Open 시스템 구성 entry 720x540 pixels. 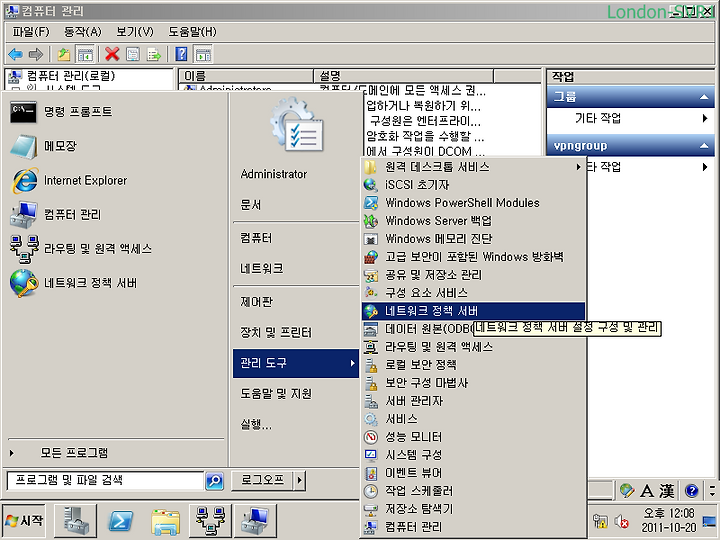pos(473,455)
